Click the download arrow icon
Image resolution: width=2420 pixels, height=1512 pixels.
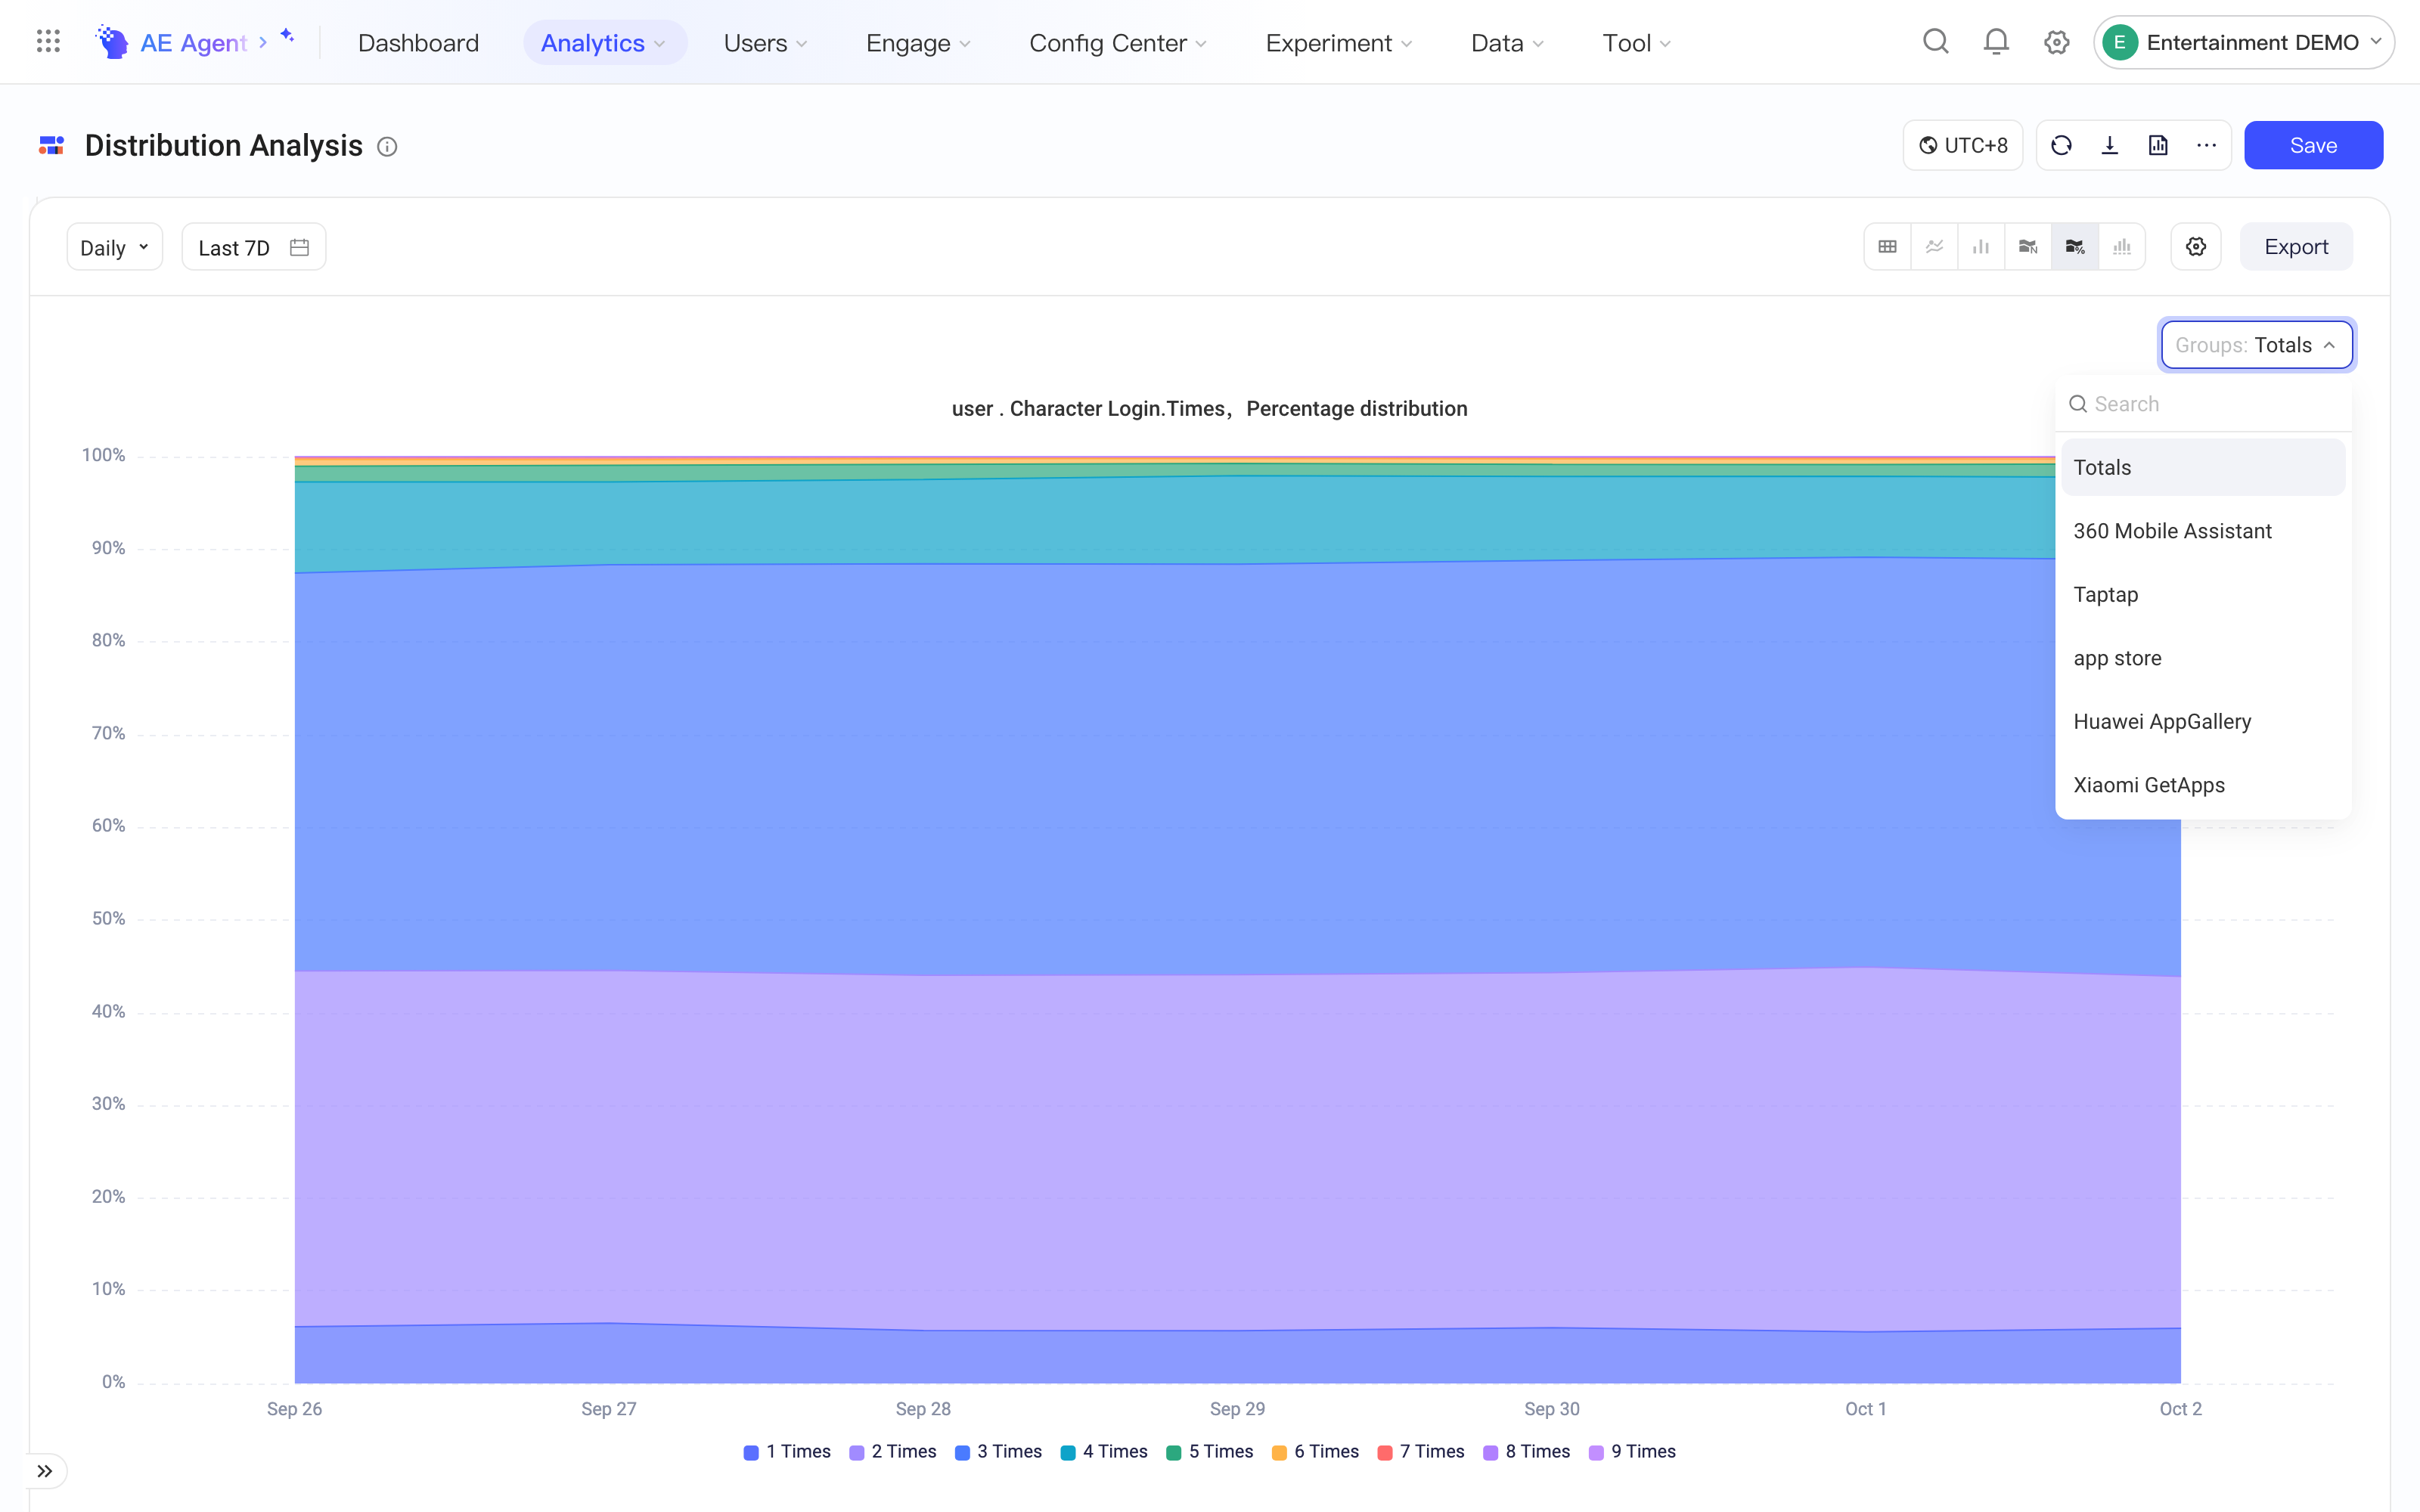click(2110, 146)
